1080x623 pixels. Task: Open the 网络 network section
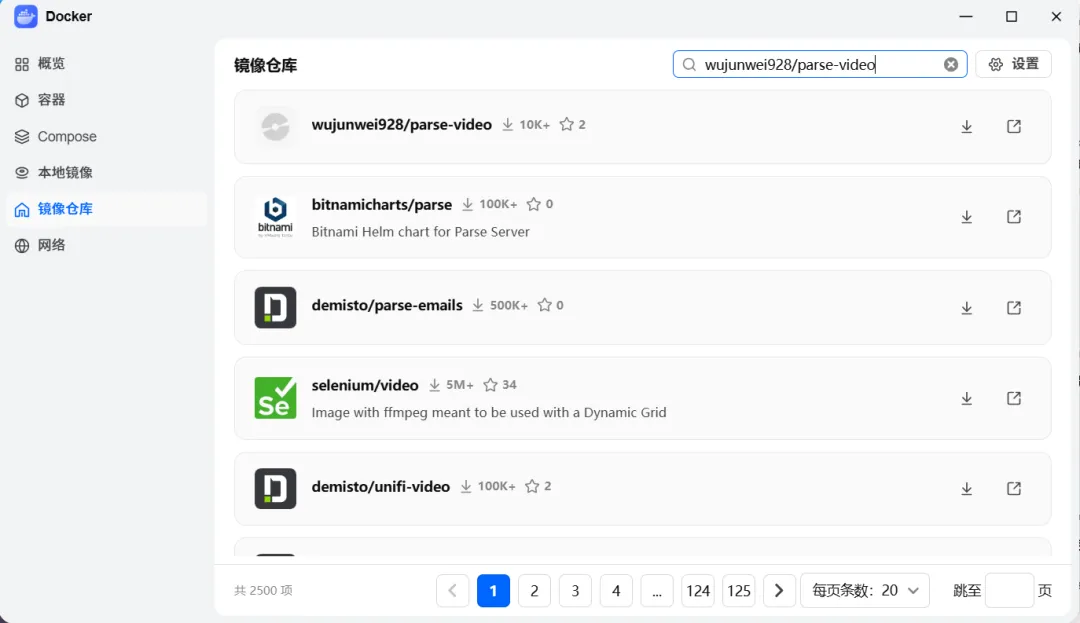click(x=107, y=245)
